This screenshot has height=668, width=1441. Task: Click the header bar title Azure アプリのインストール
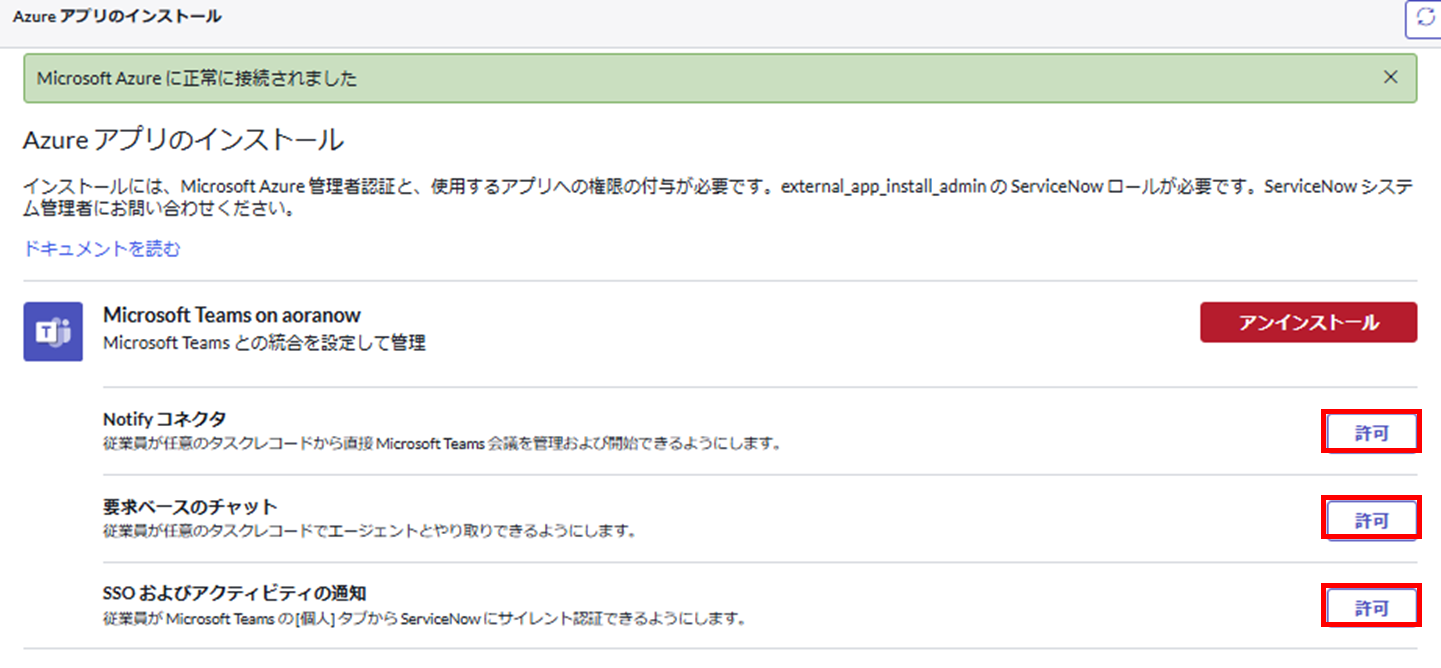[117, 16]
